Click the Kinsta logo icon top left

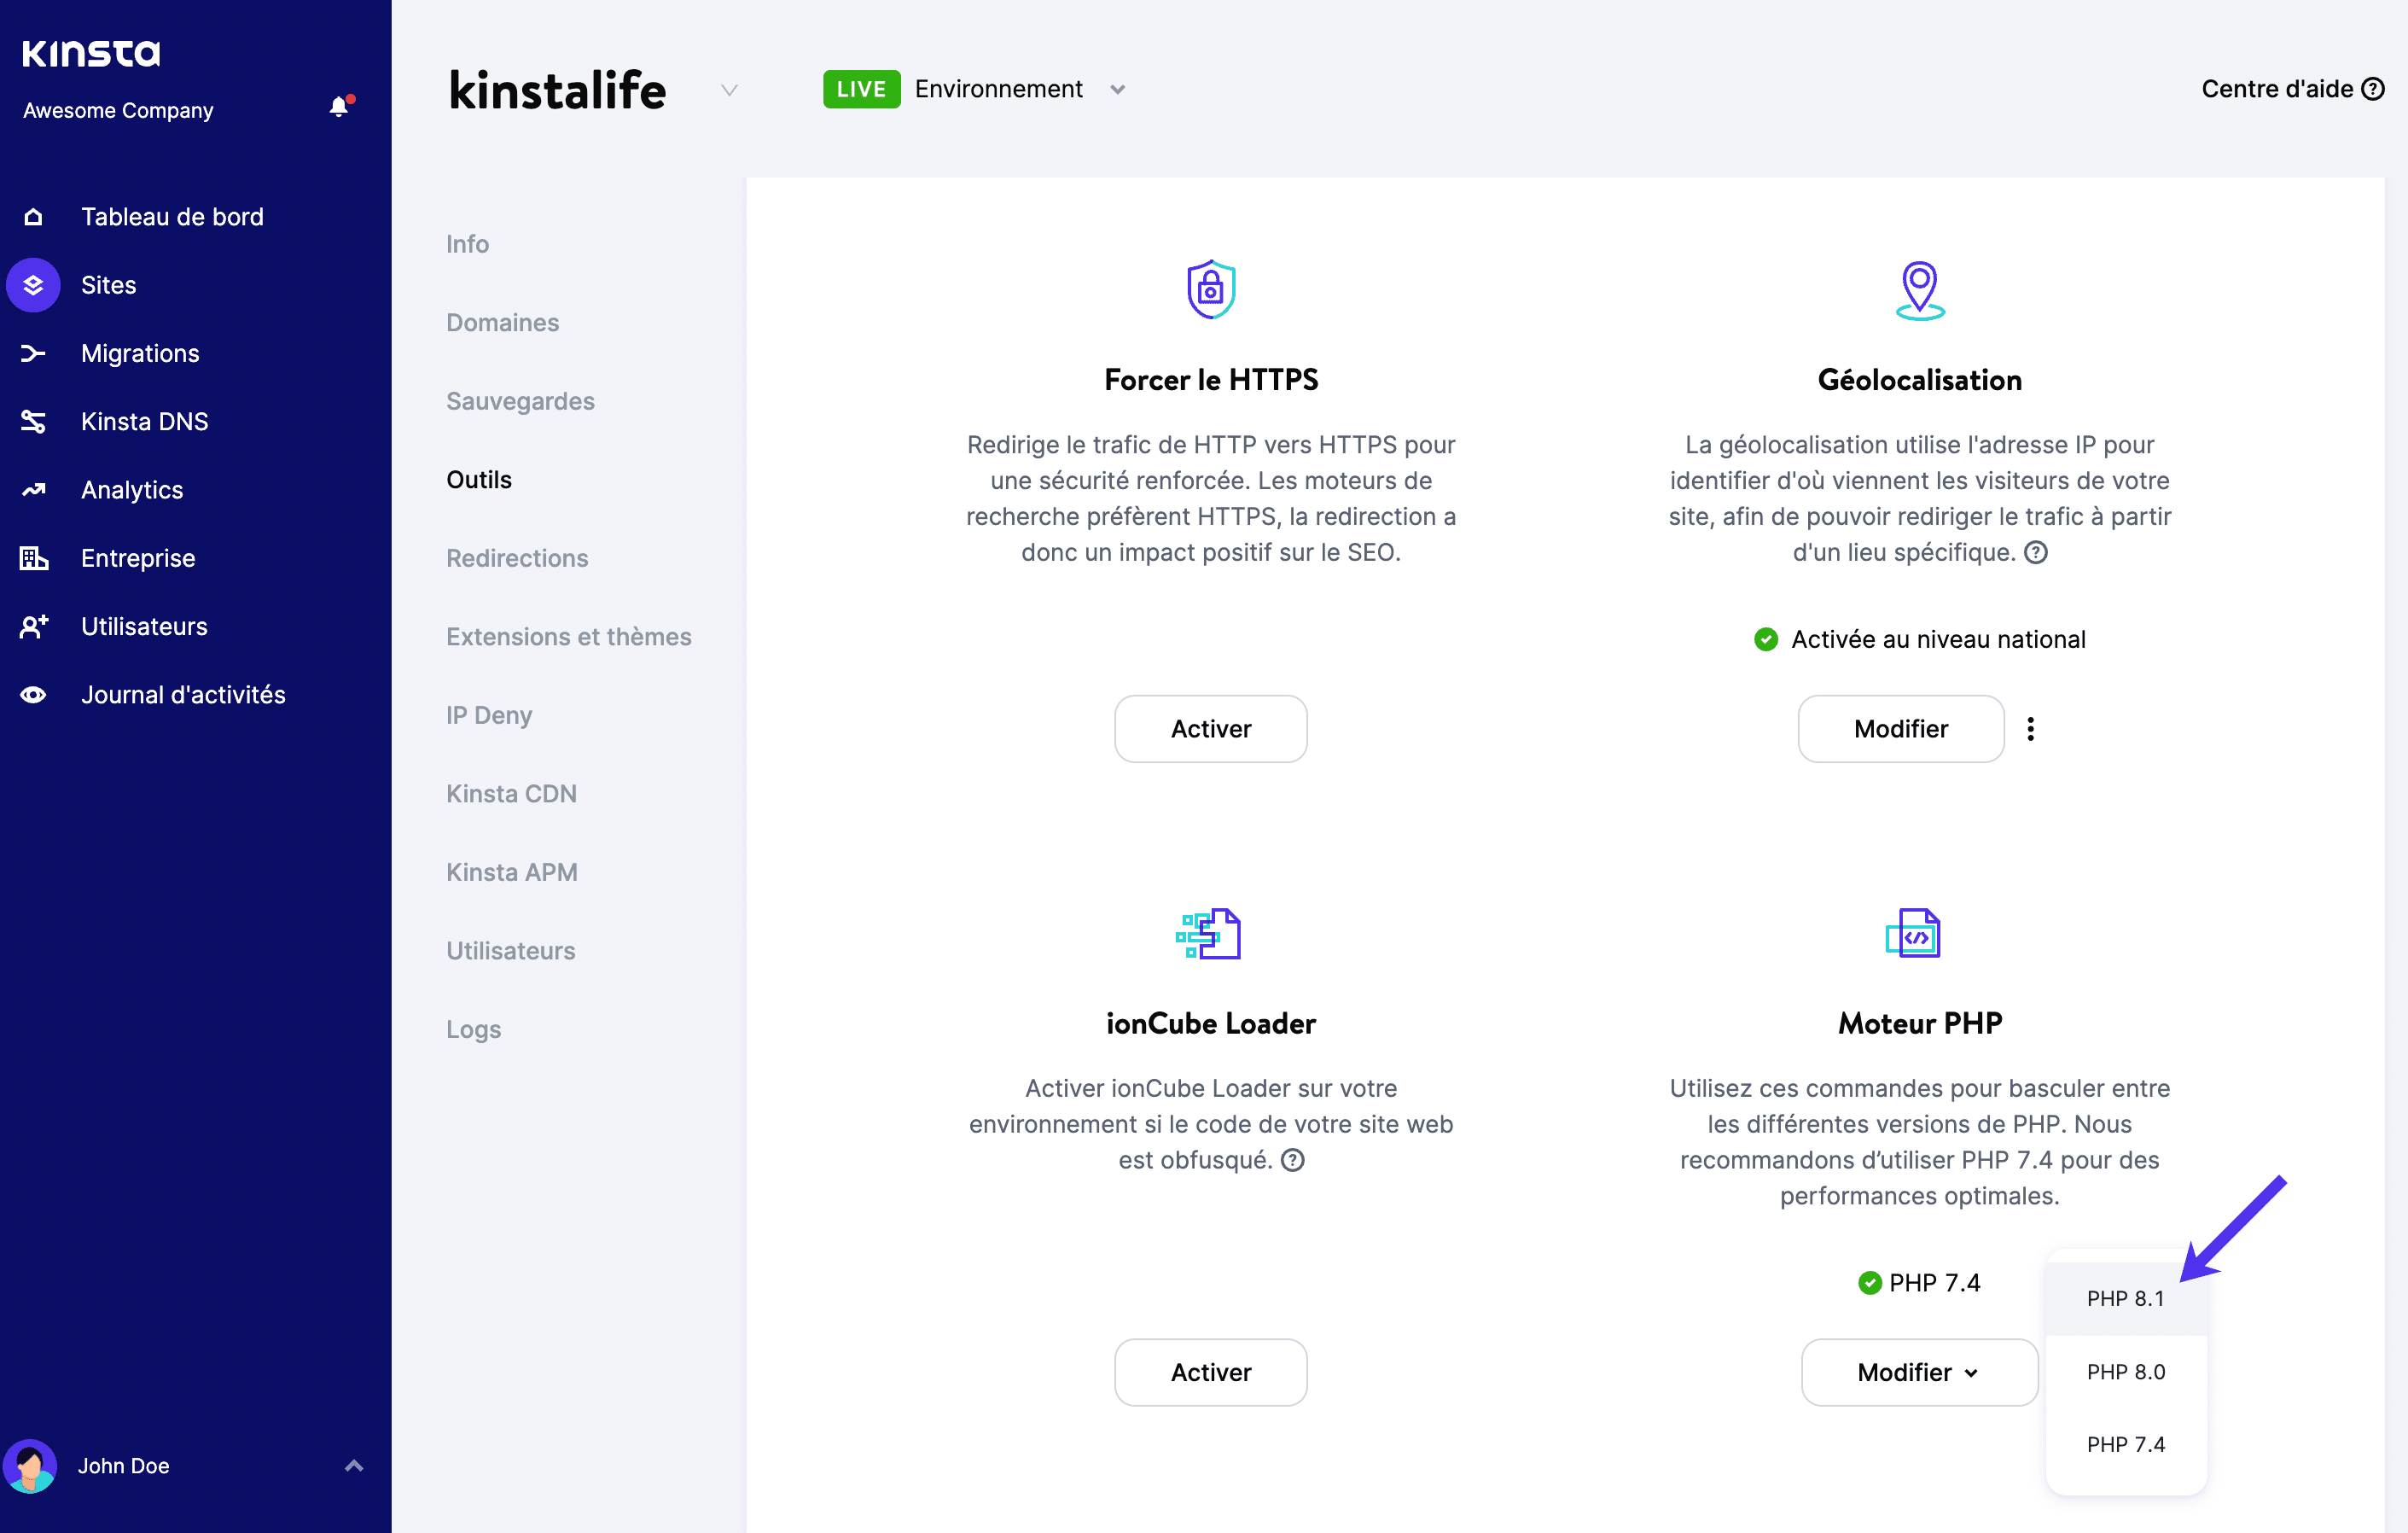click(91, 51)
